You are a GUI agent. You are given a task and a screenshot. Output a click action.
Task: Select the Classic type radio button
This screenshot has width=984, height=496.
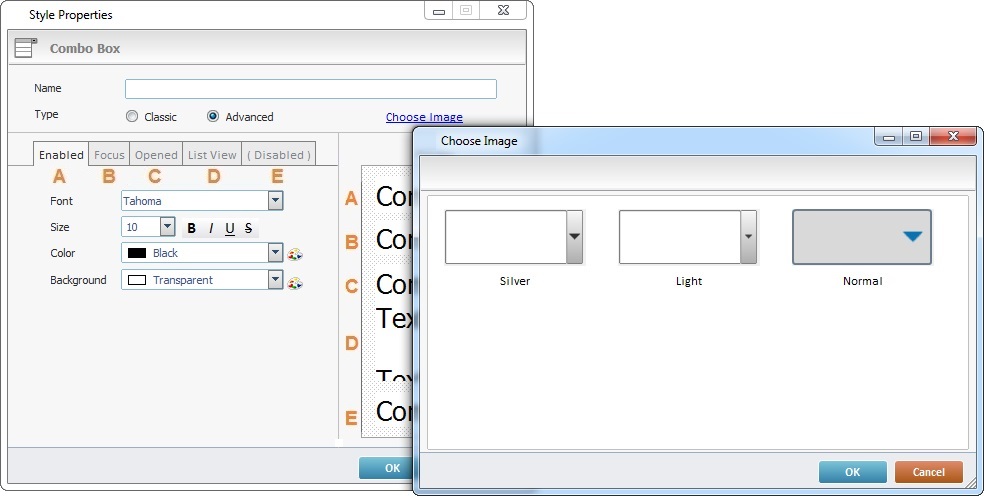point(132,117)
